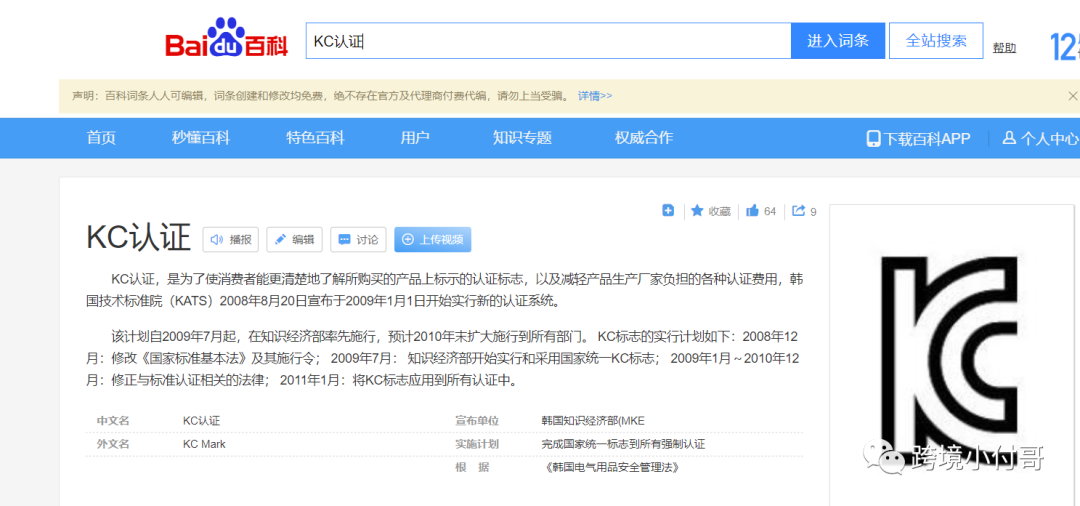Click the 讨论 comment button
This screenshot has height=506, width=1080.
[x=358, y=240]
